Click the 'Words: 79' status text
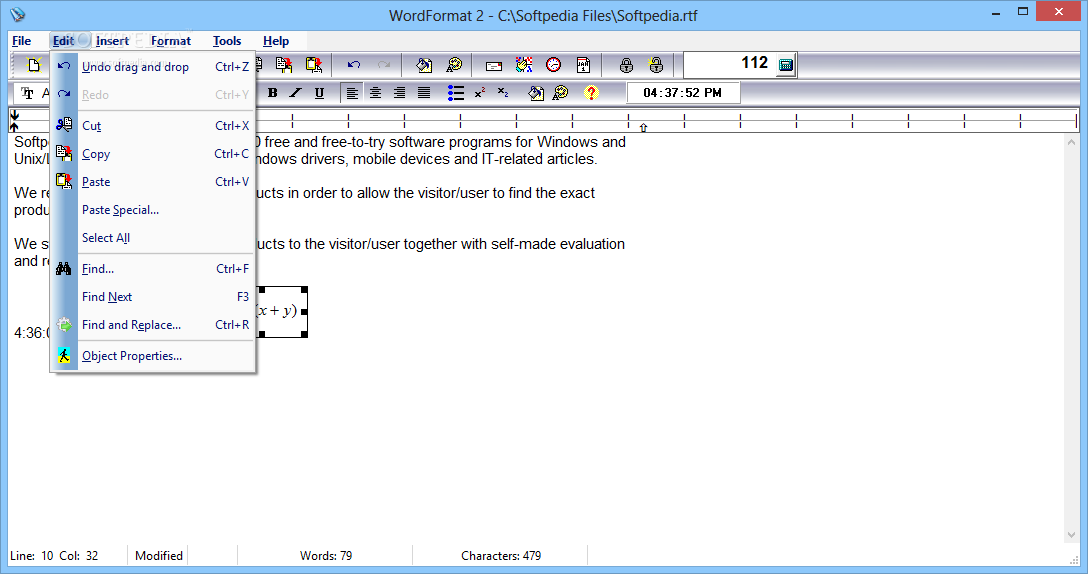 (x=325, y=556)
